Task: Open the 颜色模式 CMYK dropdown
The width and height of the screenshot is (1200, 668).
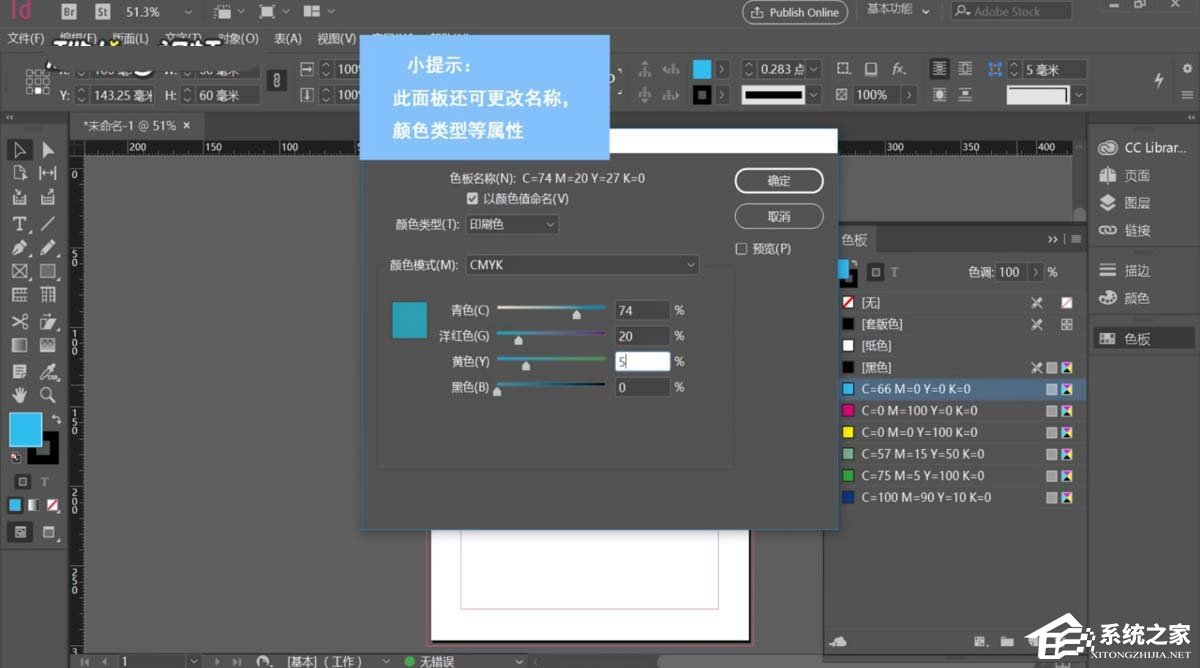Action: click(582, 265)
